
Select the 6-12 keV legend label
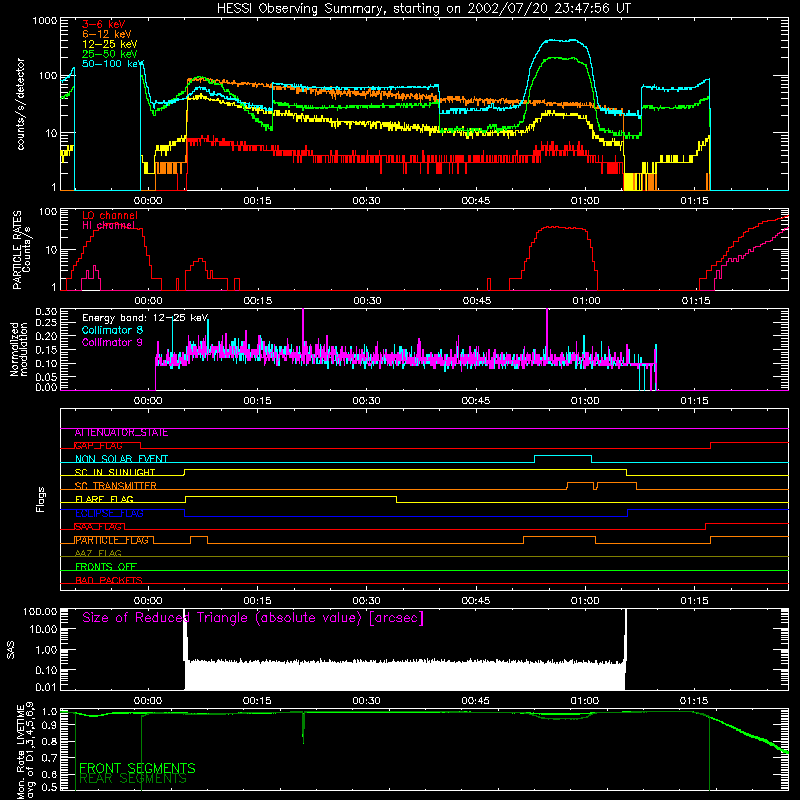coord(106,34)
